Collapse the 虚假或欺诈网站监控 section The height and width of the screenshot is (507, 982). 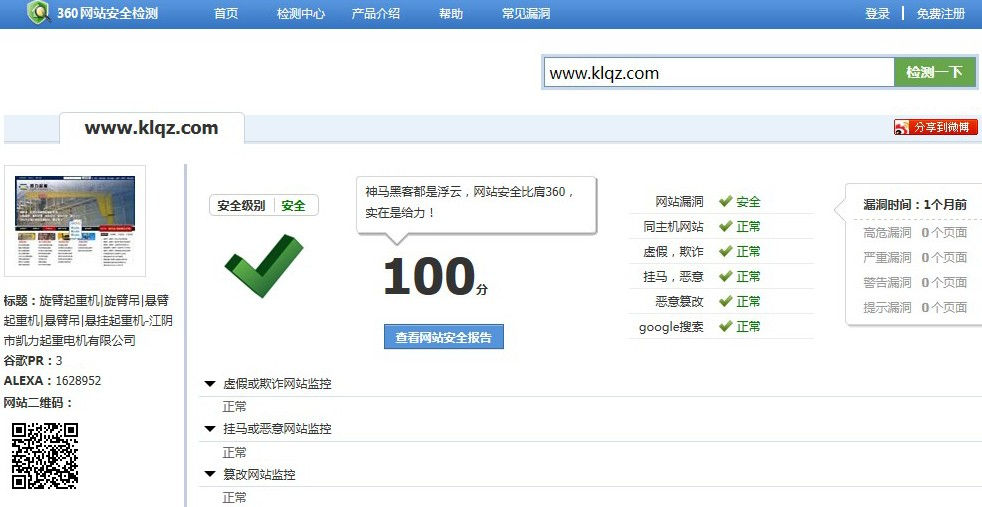tap(210, 383)
